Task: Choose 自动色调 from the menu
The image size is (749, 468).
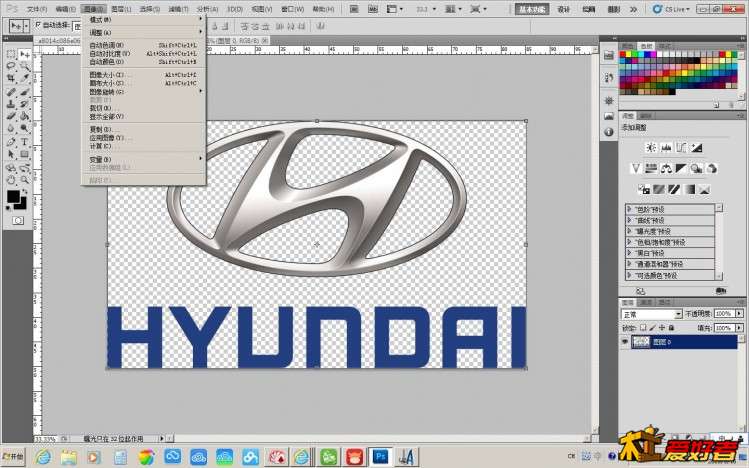Action: coord(144,45)
